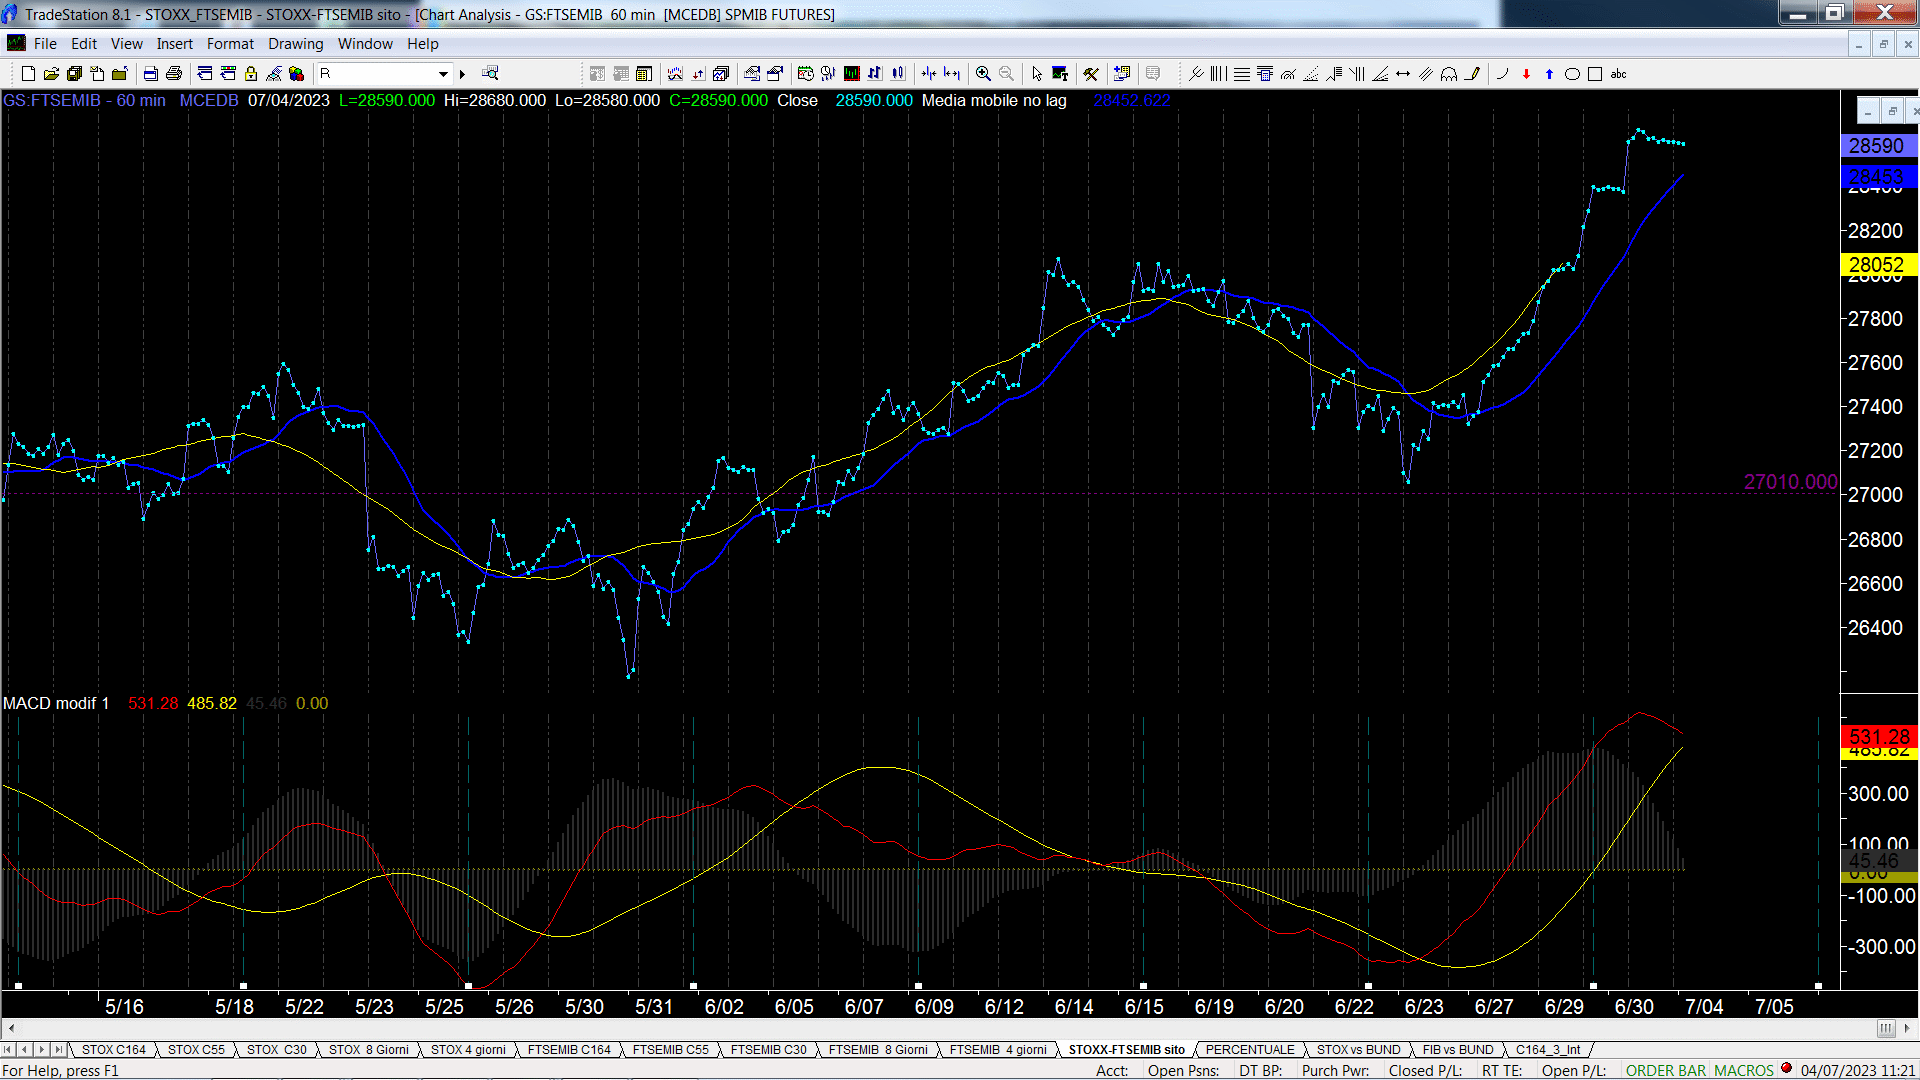
Task: Open the File menu
Action: pos(45,44)
